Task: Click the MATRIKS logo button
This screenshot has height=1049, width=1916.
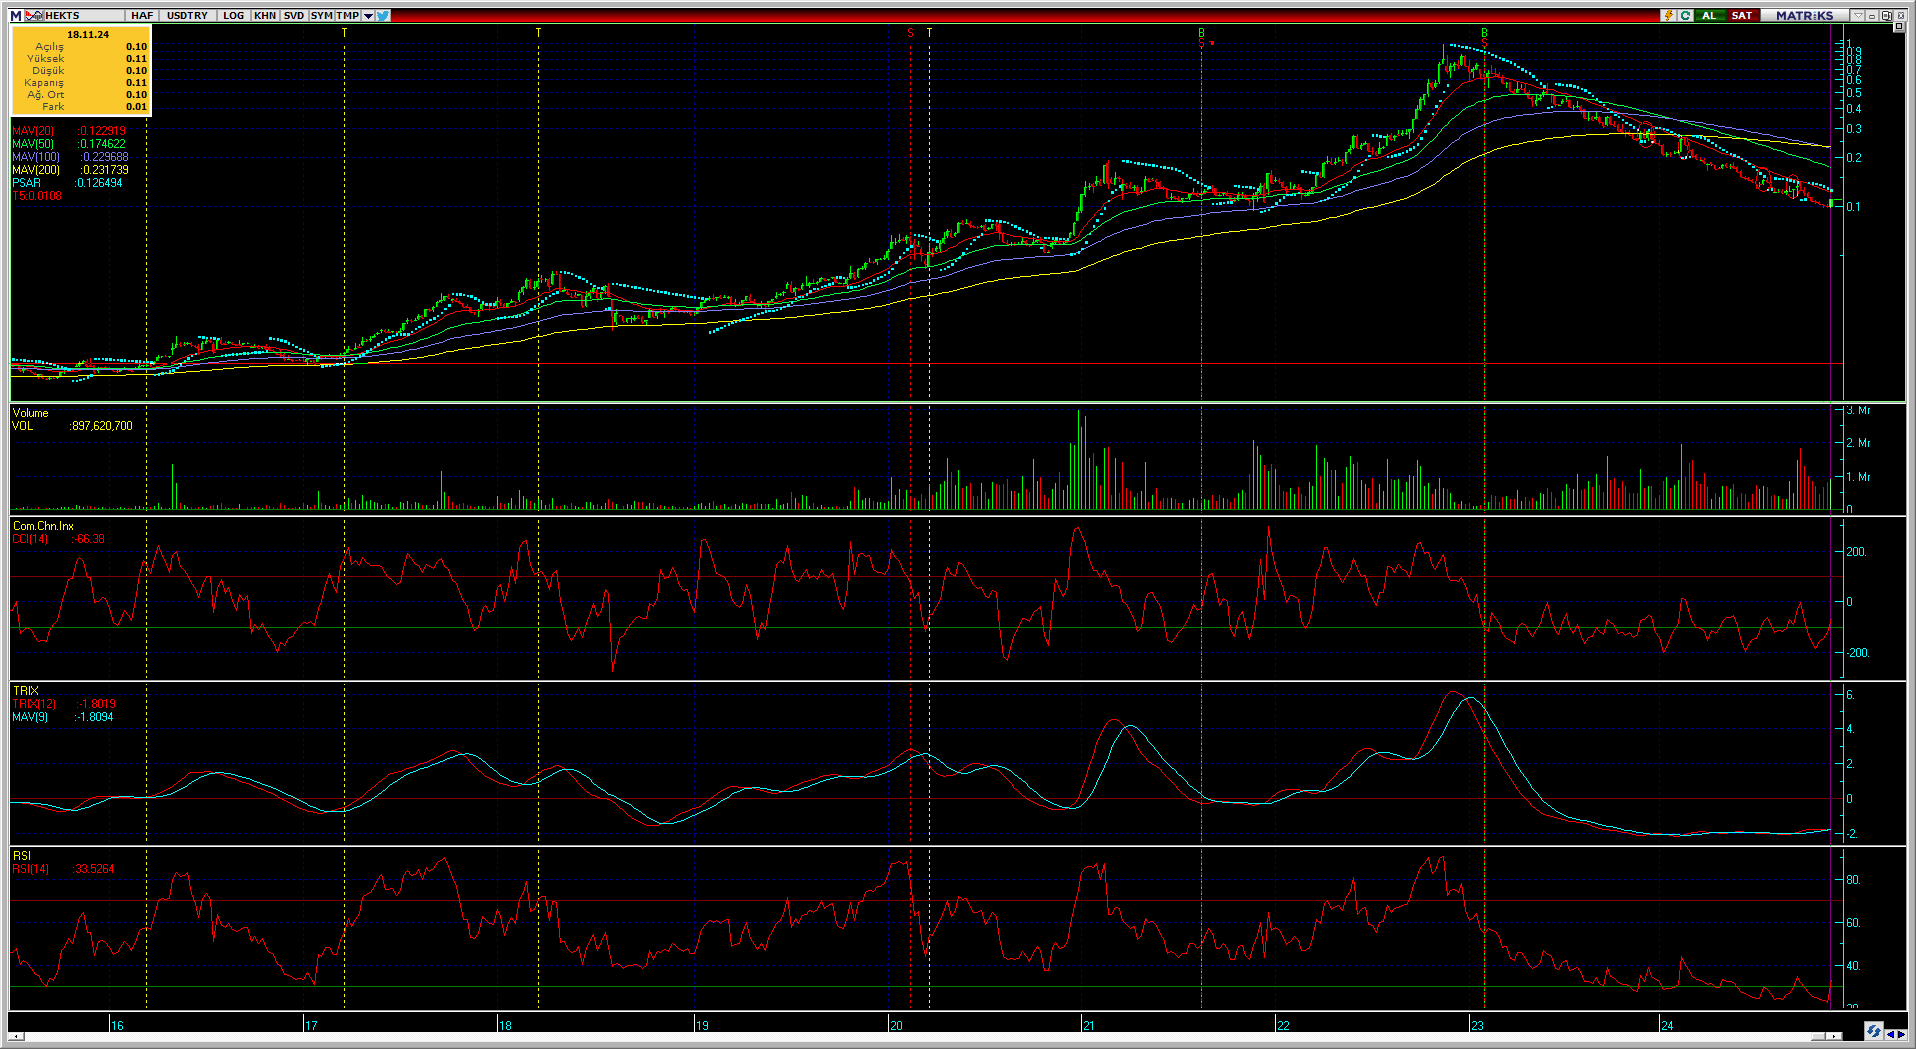Action: pos(1805,15)
